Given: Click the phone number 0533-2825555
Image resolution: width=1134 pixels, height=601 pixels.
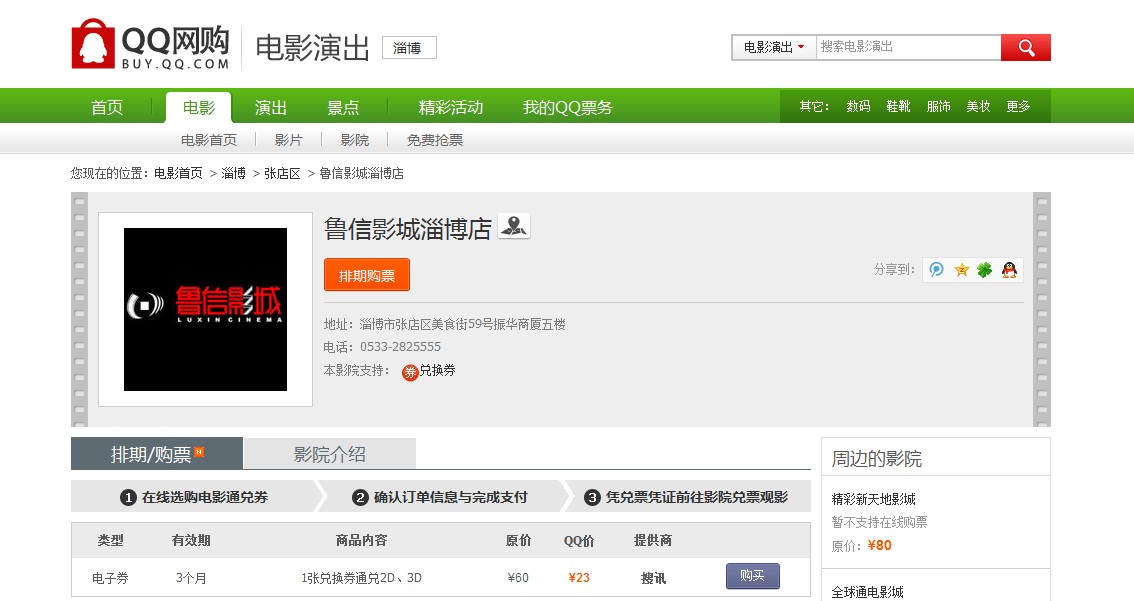Looking at the screenshot, I should (401, 347).
